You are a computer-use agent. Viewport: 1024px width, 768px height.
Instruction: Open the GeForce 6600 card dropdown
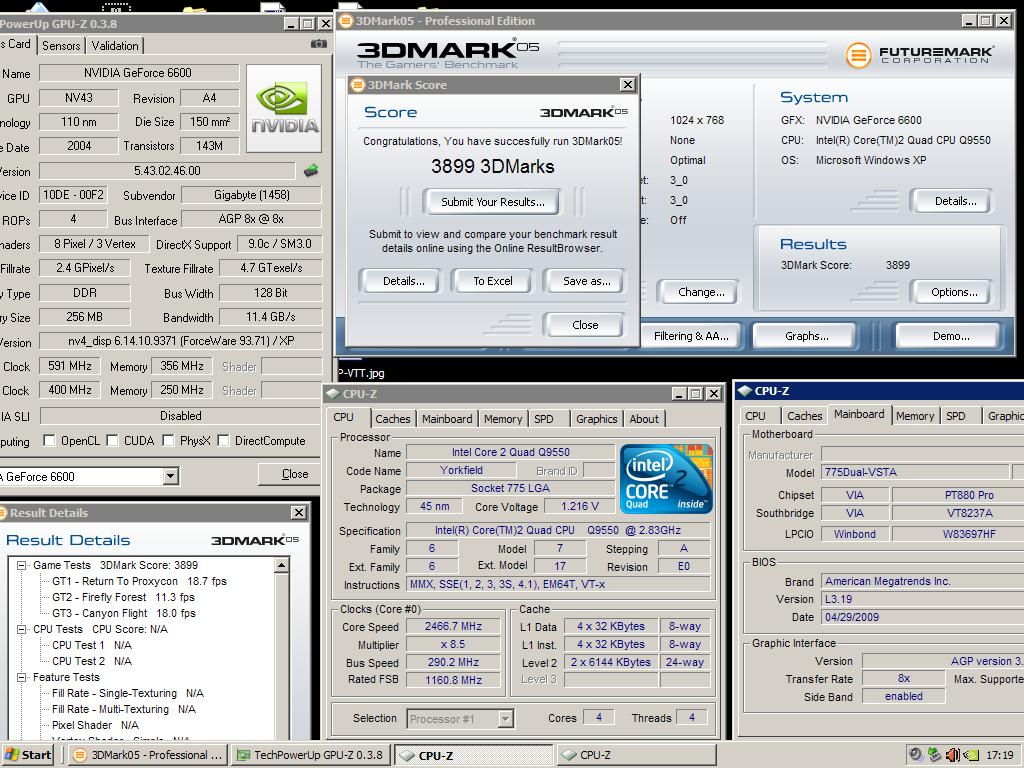coord(170,476)
